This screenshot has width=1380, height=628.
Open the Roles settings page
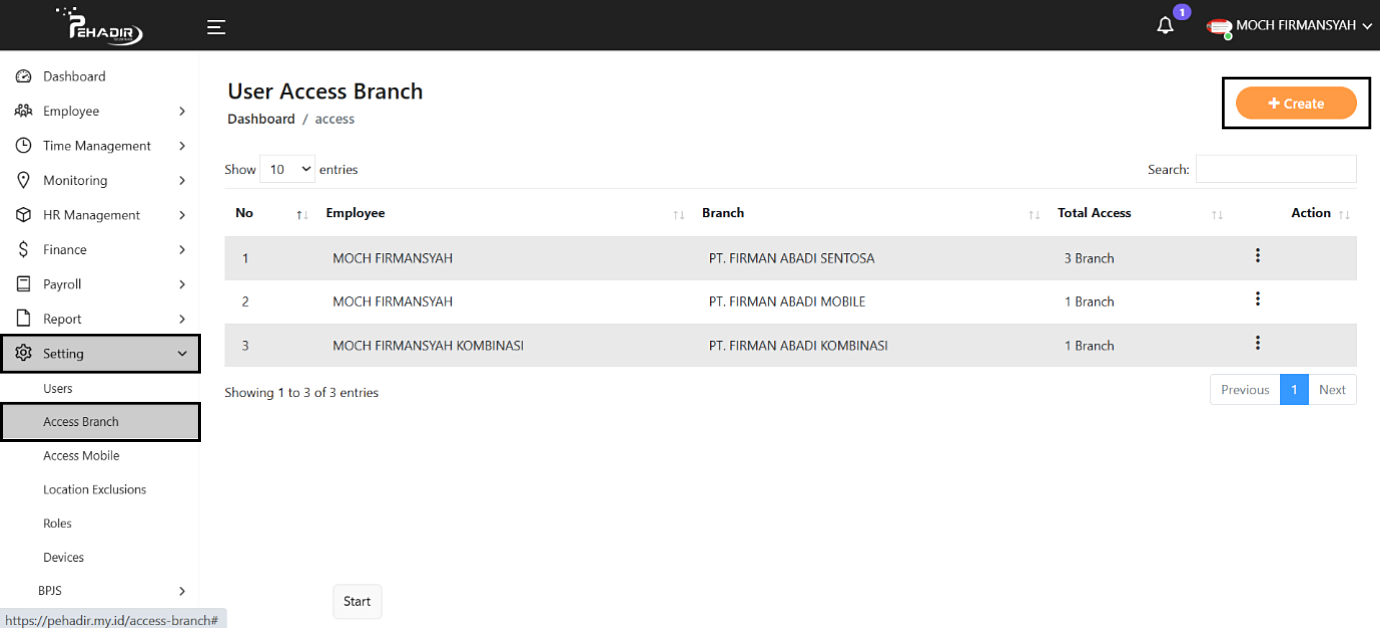point(57,523)
